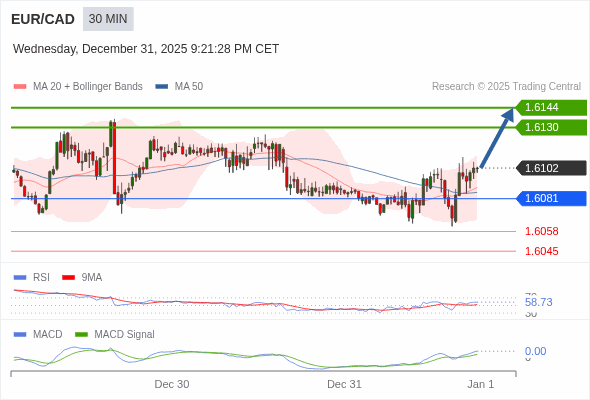Click the MACD legend swatch
The image size is (590, 400).
click(x=20, y=335)
